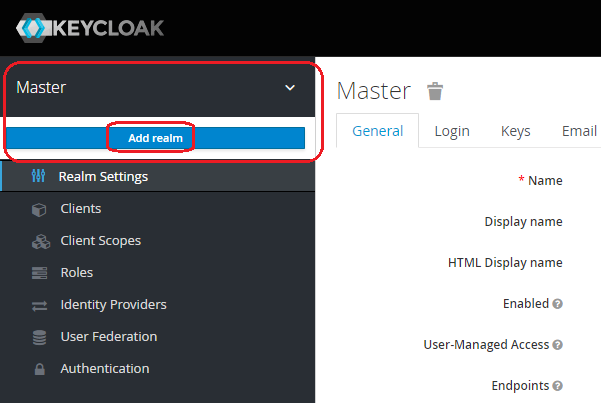601x403 pixels.
Task: Switch to the Login tab
Action: coord(452,131)
